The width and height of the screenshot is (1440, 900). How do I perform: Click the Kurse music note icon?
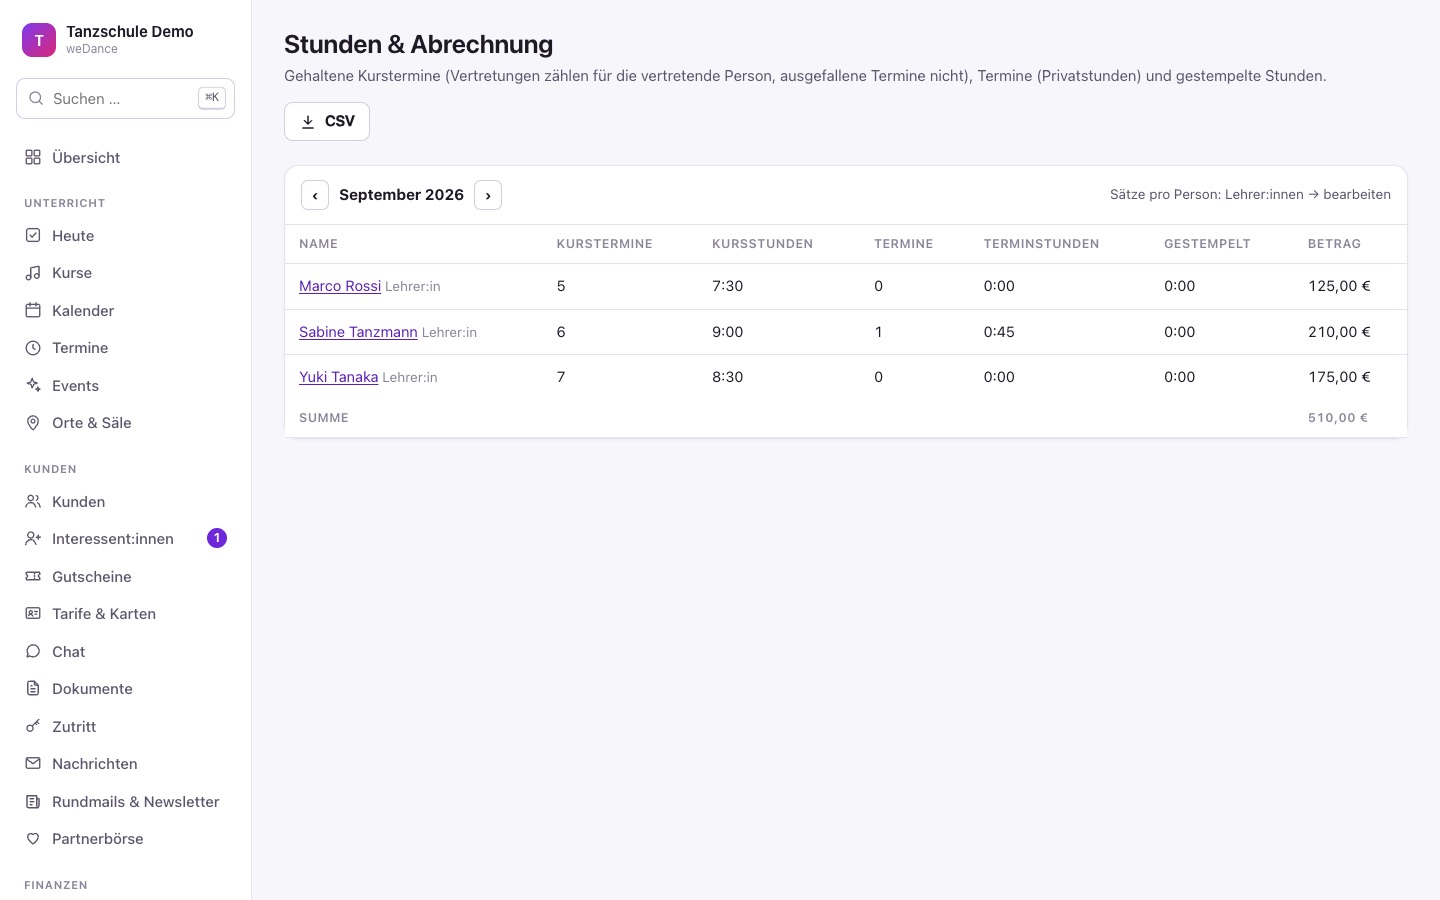pos(33,273)
